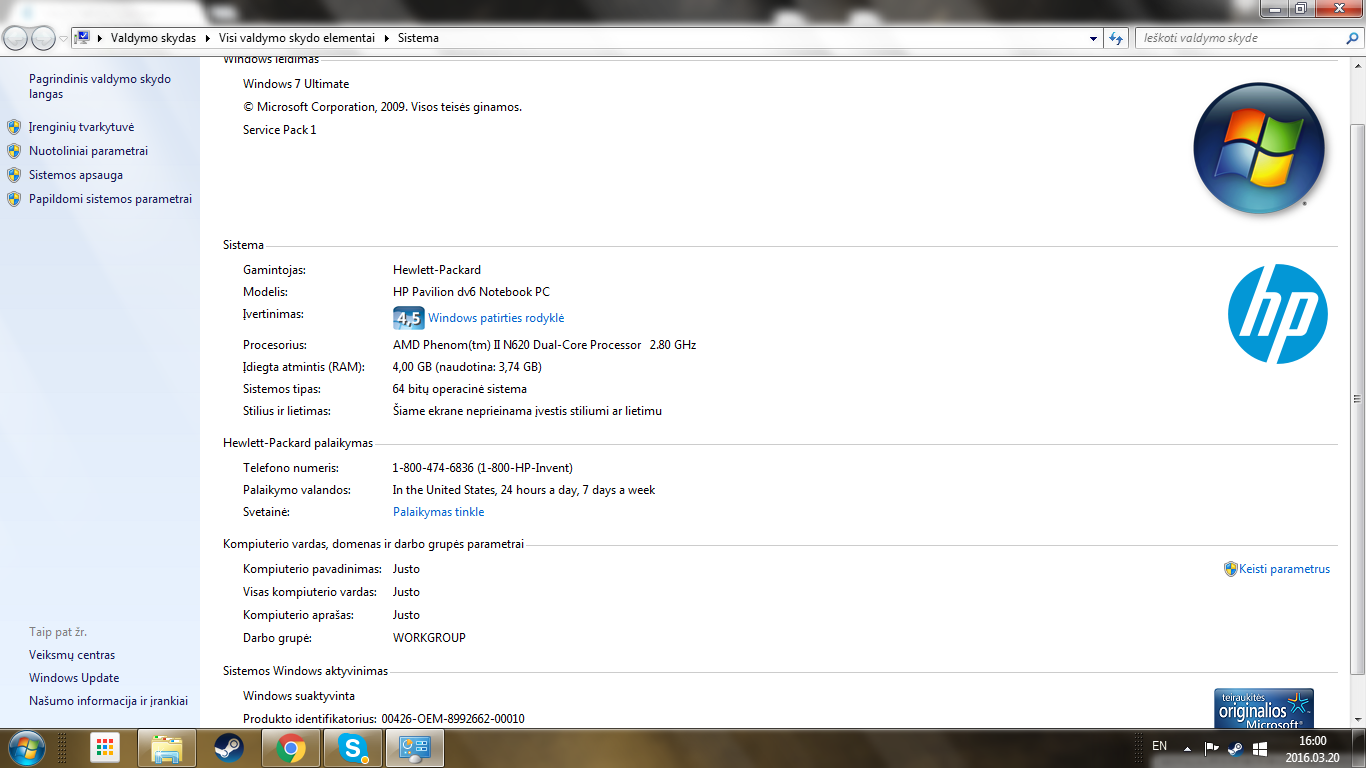Image resolution: width=1366 pixels, height=768 pixels.
Task: Select the text HP Pavilion dv6 Notebook PC
Action: click(x=471, y=292)
